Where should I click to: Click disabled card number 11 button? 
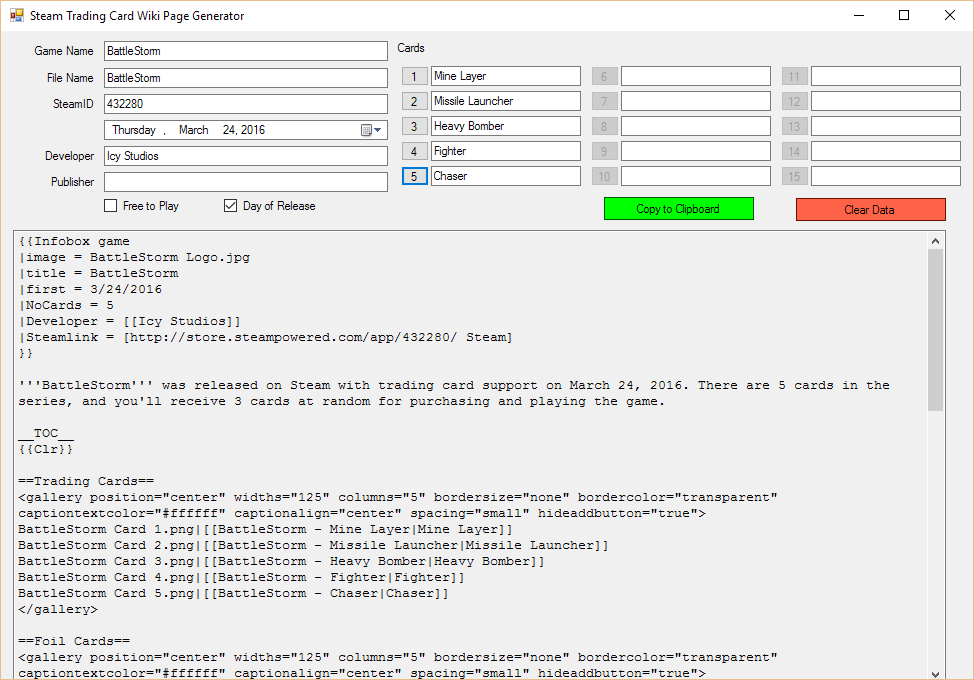794,76
